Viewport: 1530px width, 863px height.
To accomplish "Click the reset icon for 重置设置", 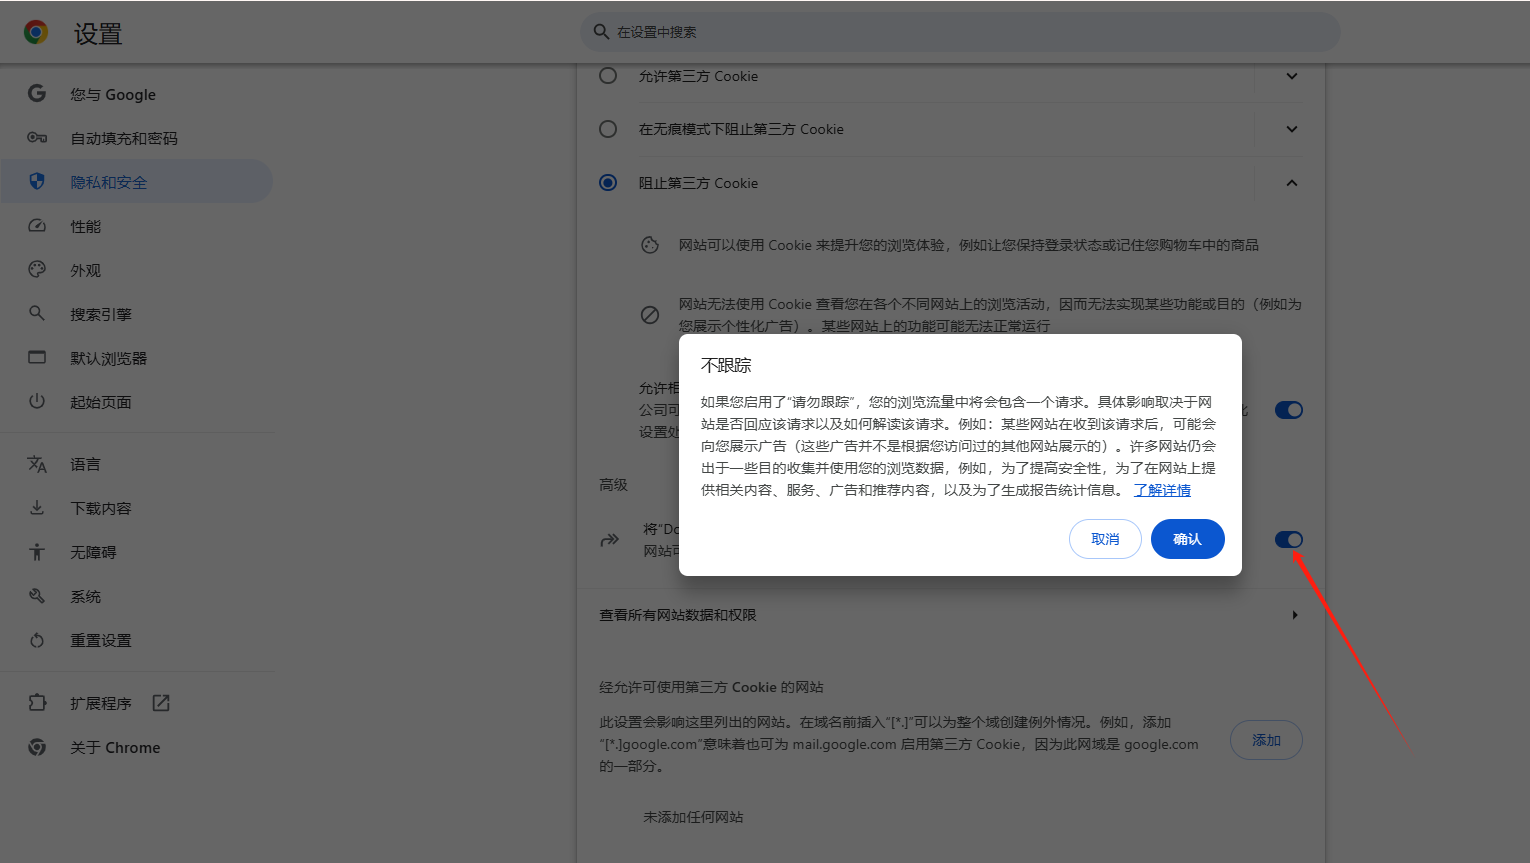I will click(37, 640).
